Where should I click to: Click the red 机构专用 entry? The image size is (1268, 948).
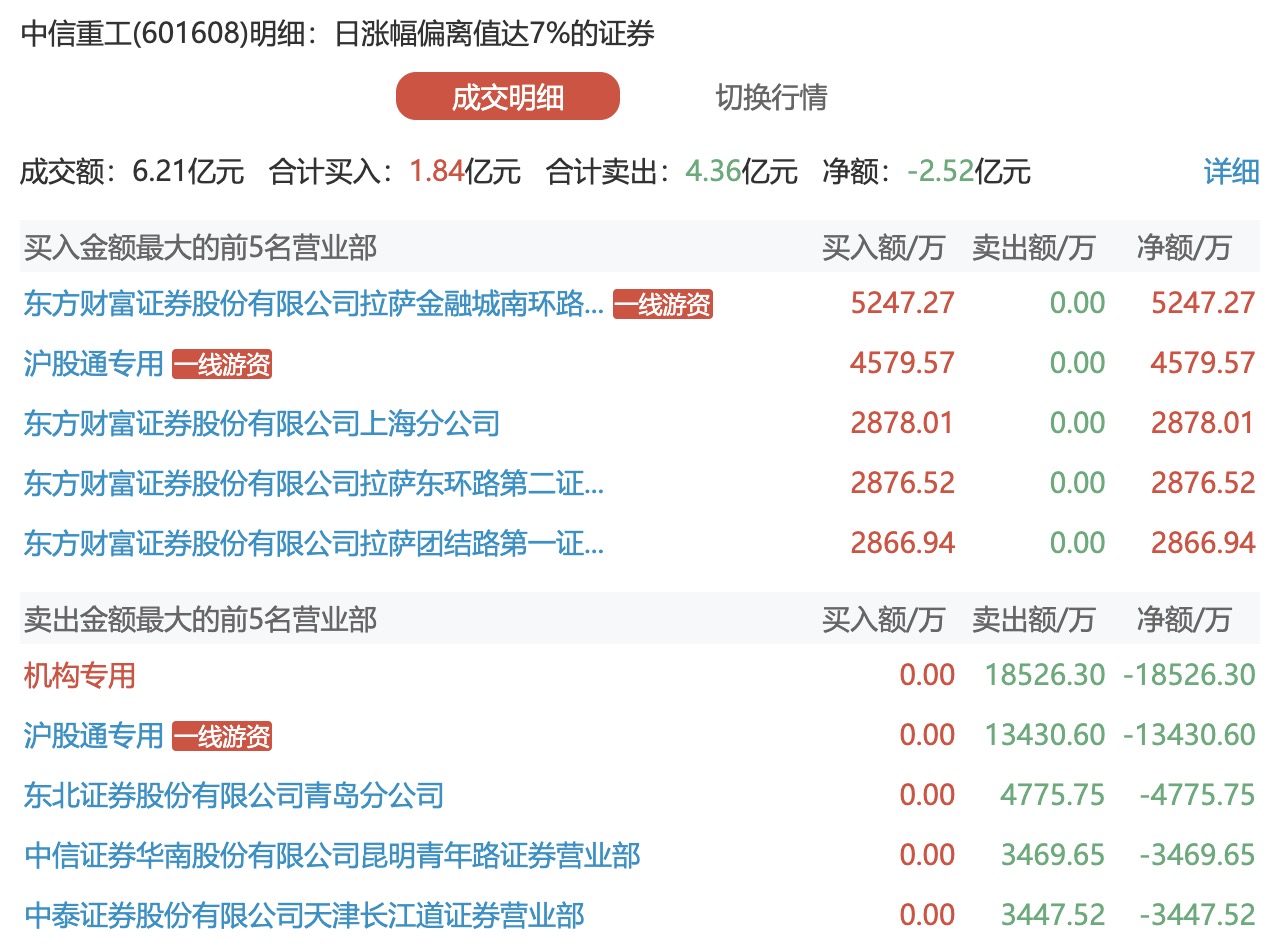tap(79, 676)
